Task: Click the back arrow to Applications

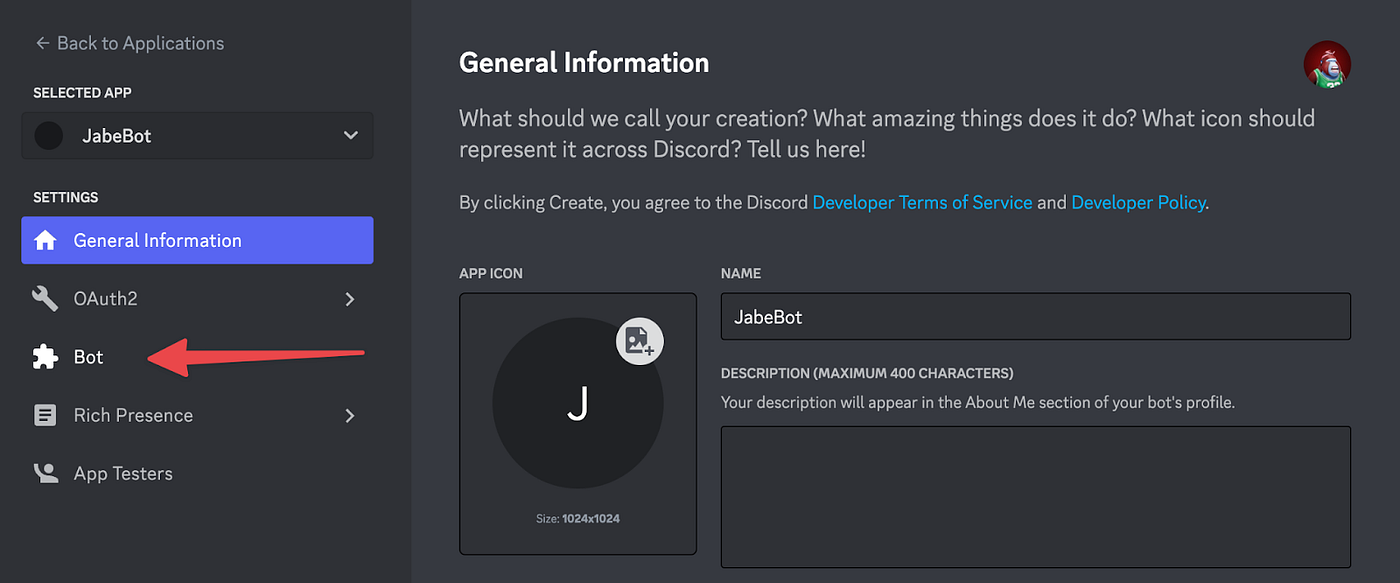Action: coord(42,43)
